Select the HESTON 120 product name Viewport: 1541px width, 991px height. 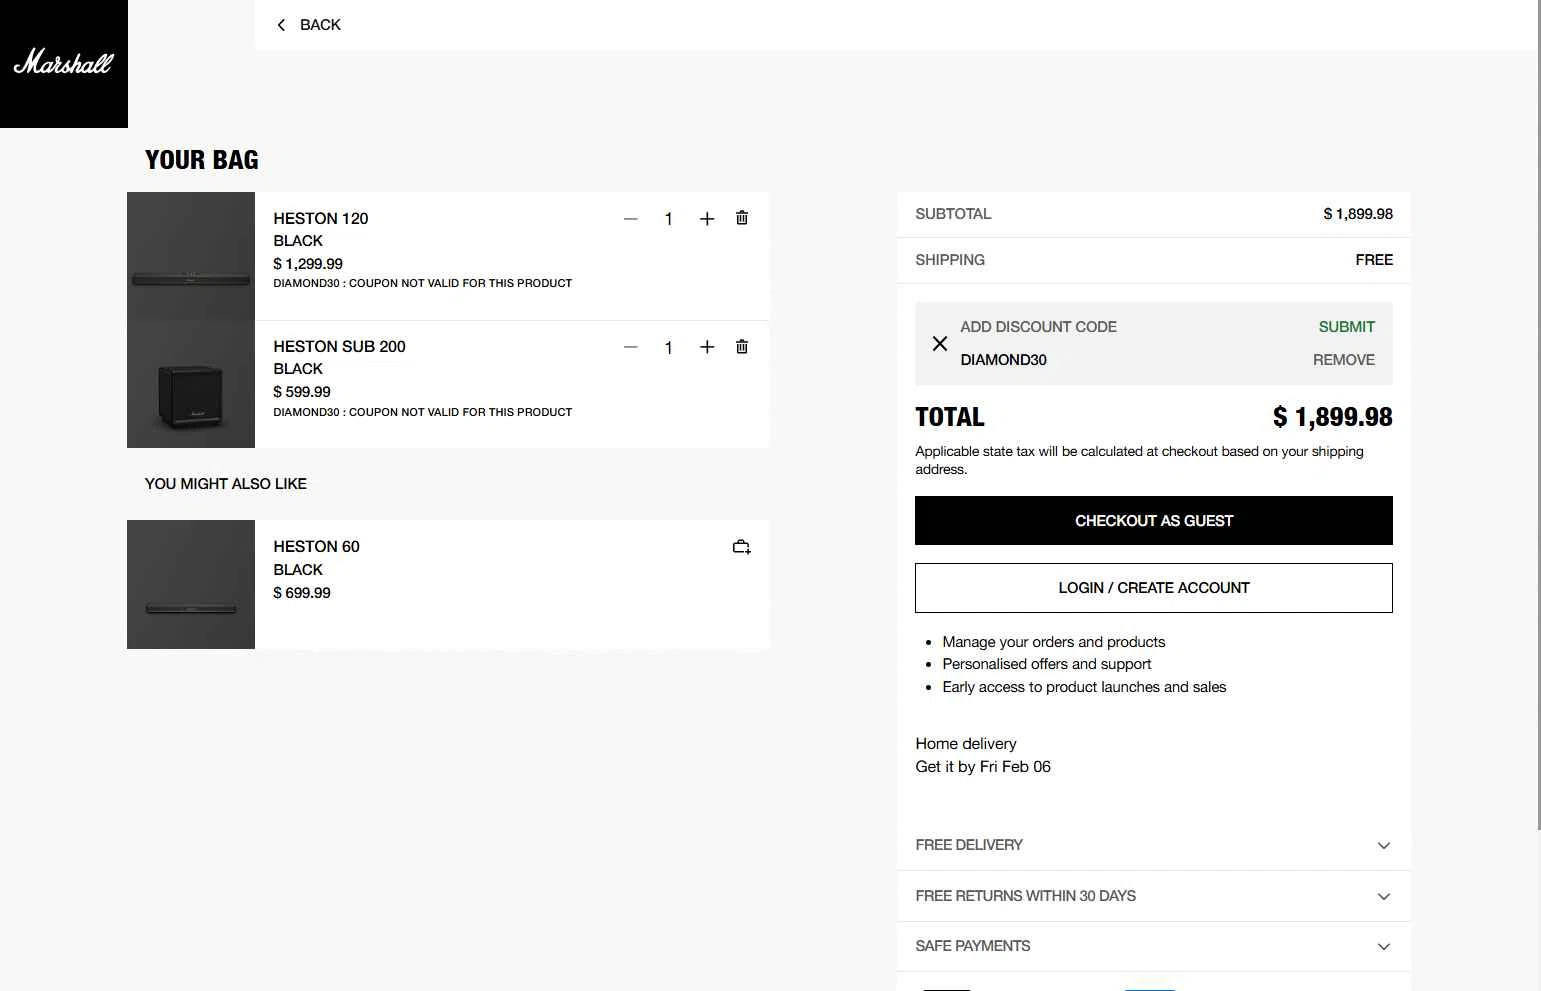321,218
